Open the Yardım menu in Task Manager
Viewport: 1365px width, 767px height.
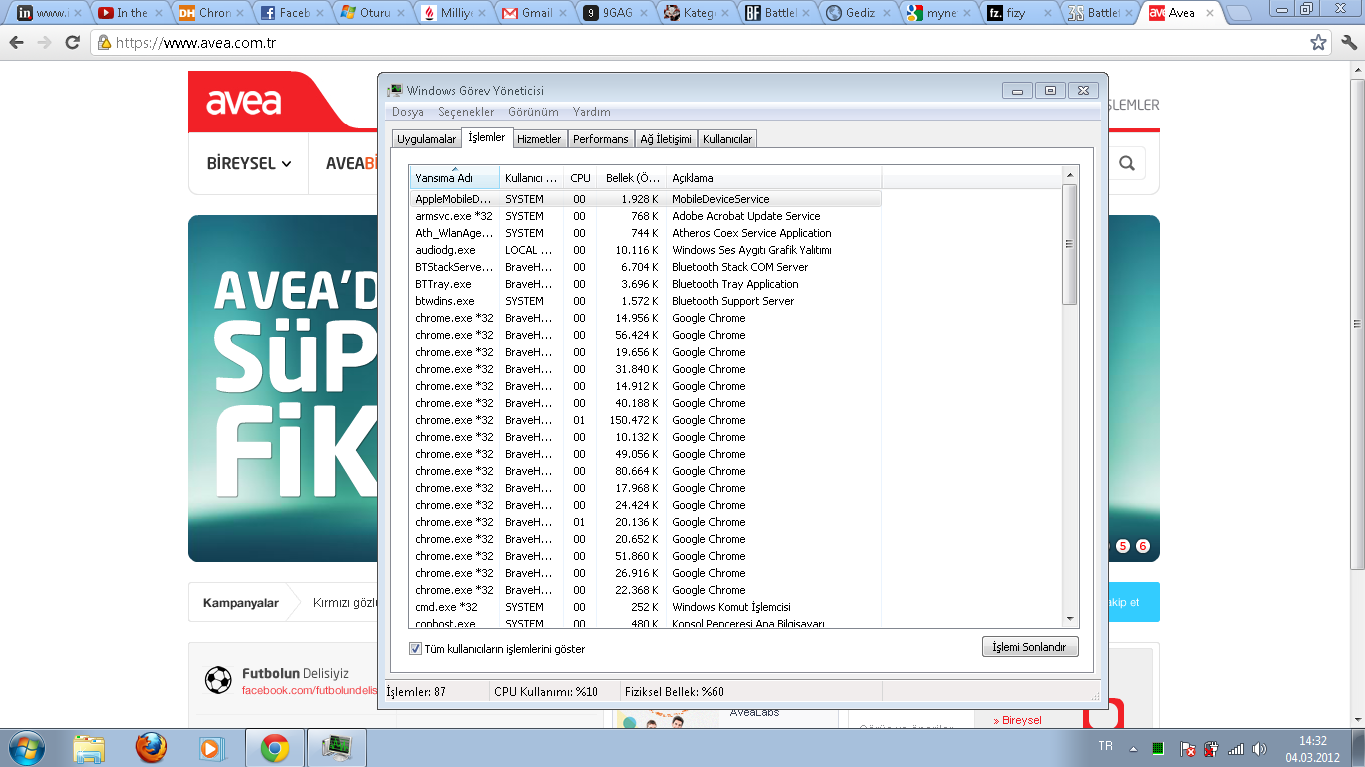point(591,112)
